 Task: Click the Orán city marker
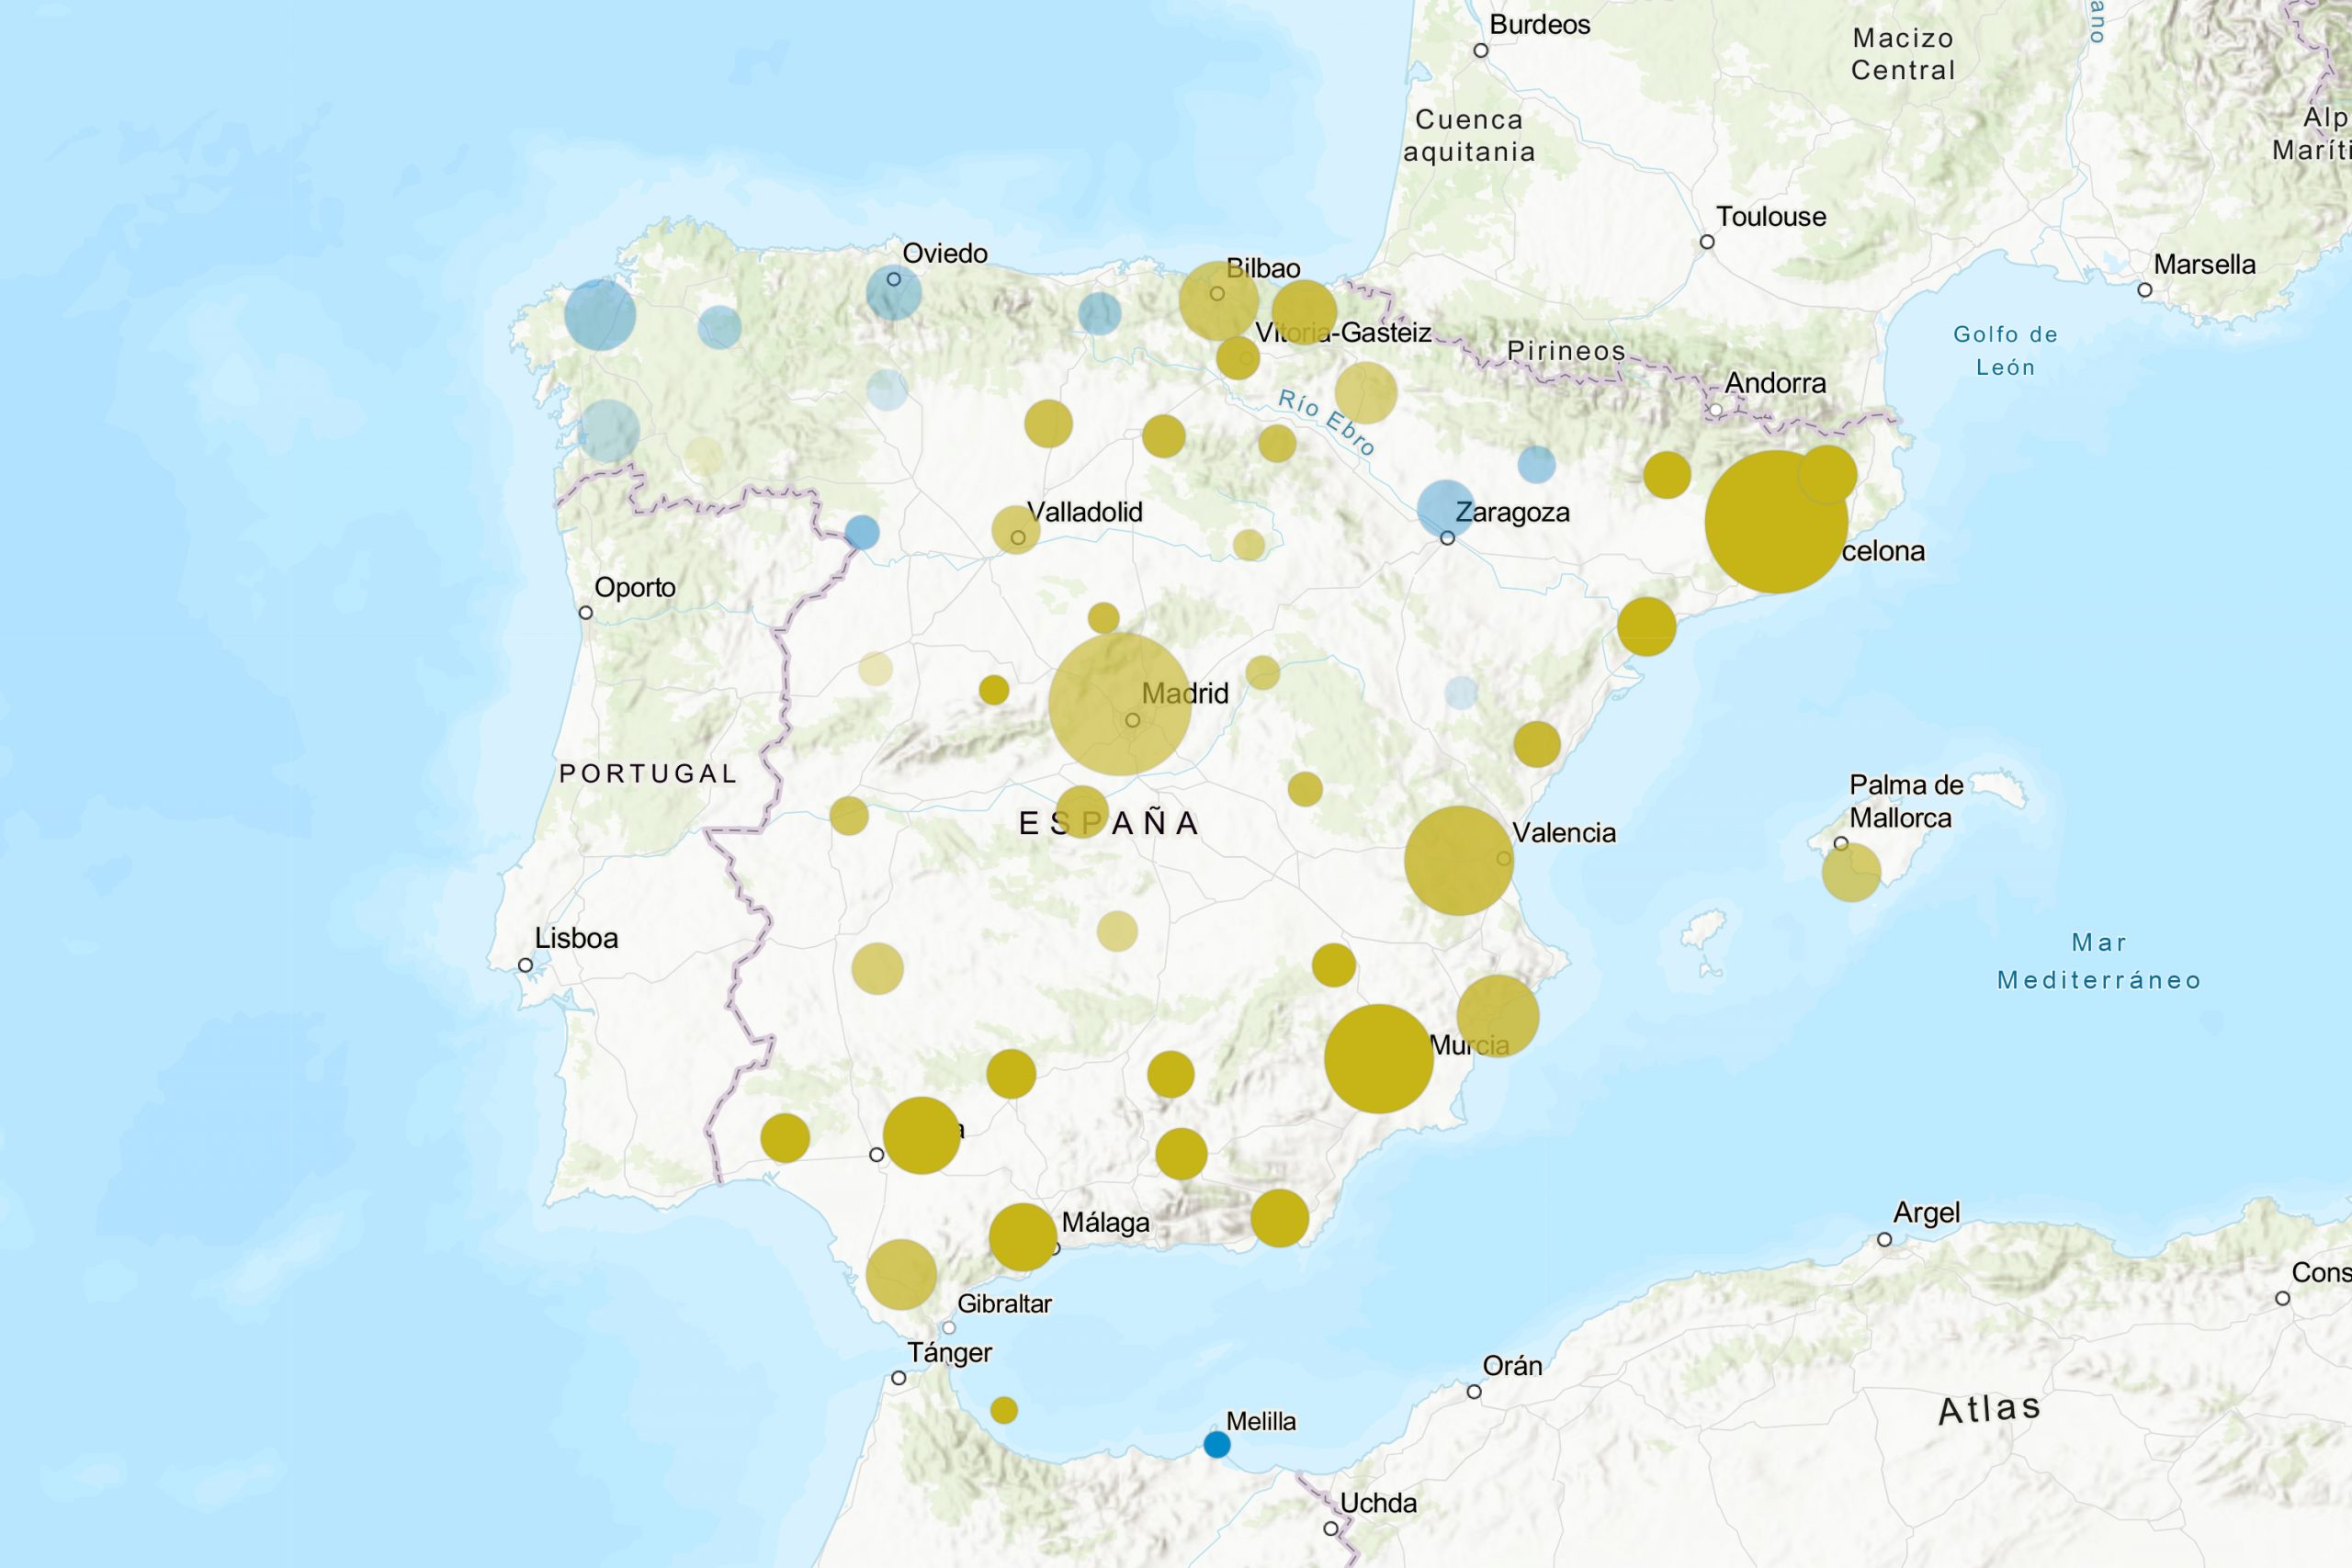[1474, 1392]
